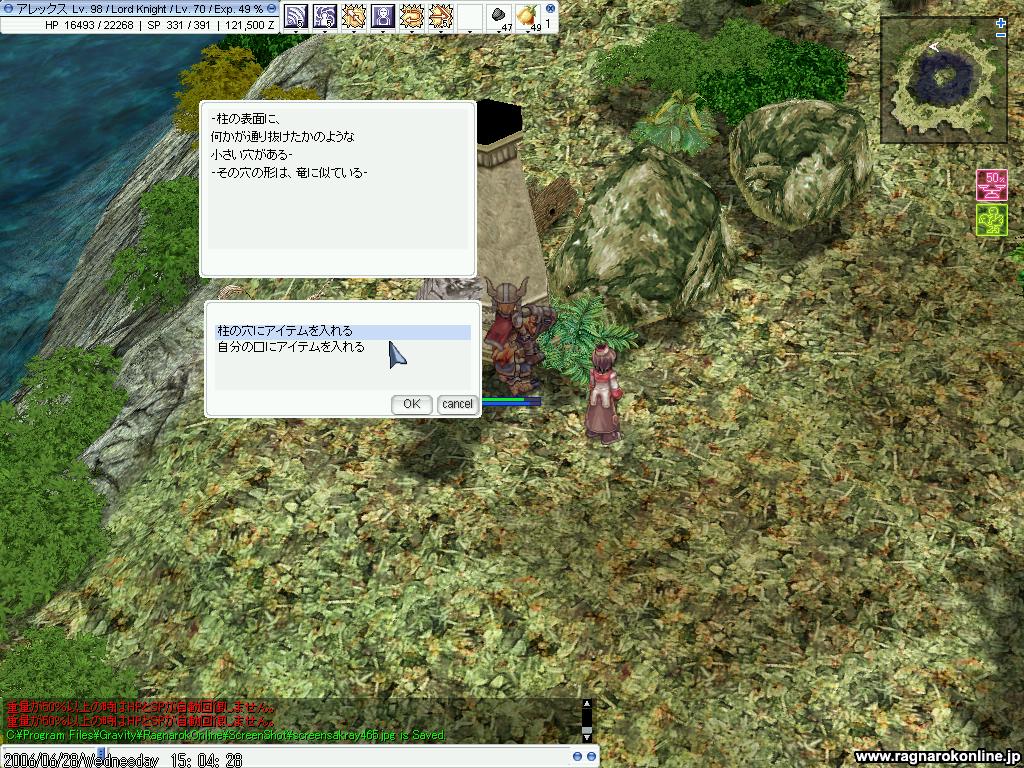Viewport: 1024px width, 768px height.
Task: Toggle the hotkey bar's blue round button
Action: click(x=550, y=9)
